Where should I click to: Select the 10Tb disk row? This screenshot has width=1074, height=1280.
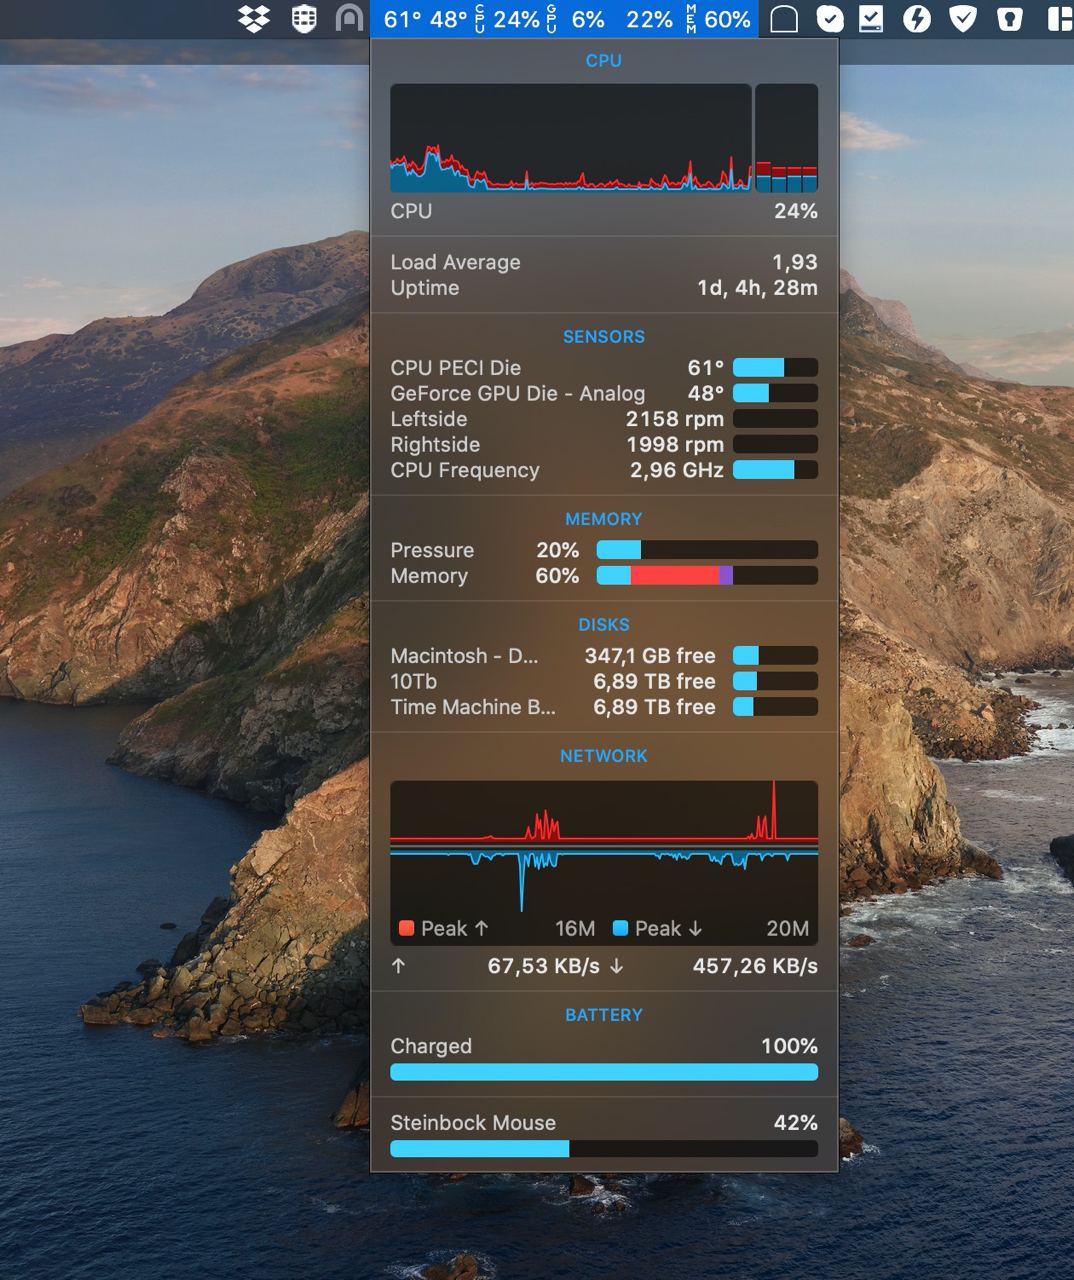[604, 681]
